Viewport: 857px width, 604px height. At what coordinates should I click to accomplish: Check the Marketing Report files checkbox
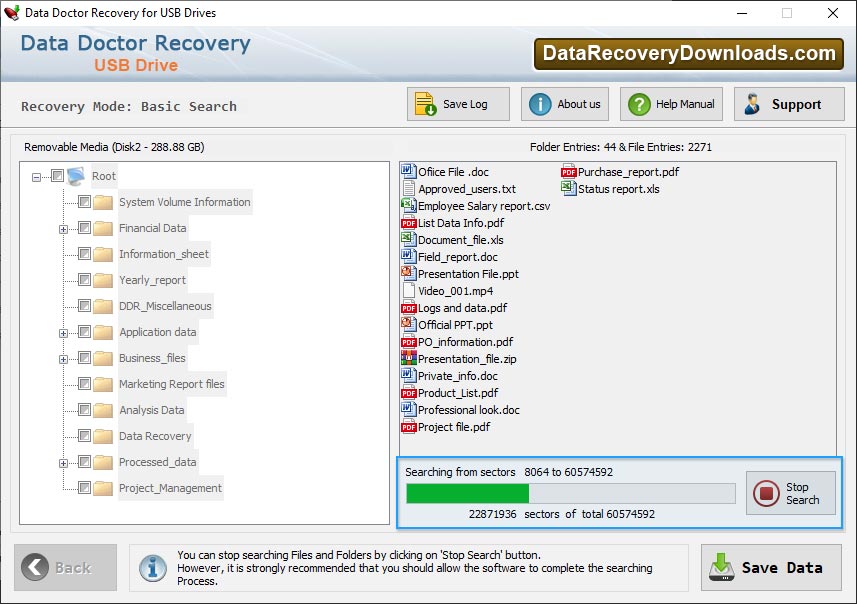click(84, 384)
